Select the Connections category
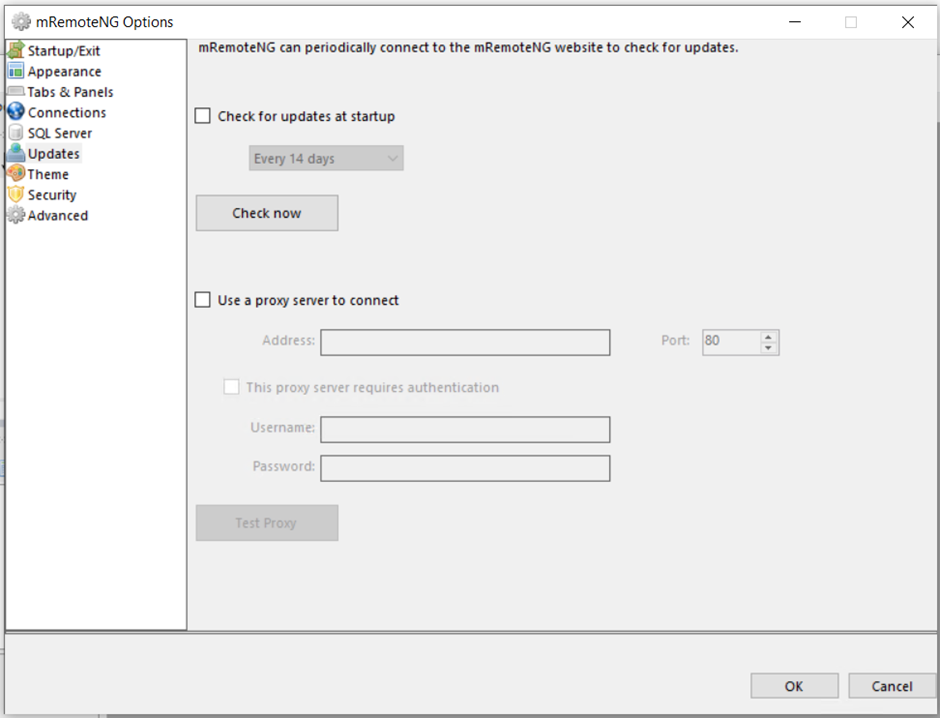Image resolution: width=940 pixels, height=718 pixels. (67, 112)
